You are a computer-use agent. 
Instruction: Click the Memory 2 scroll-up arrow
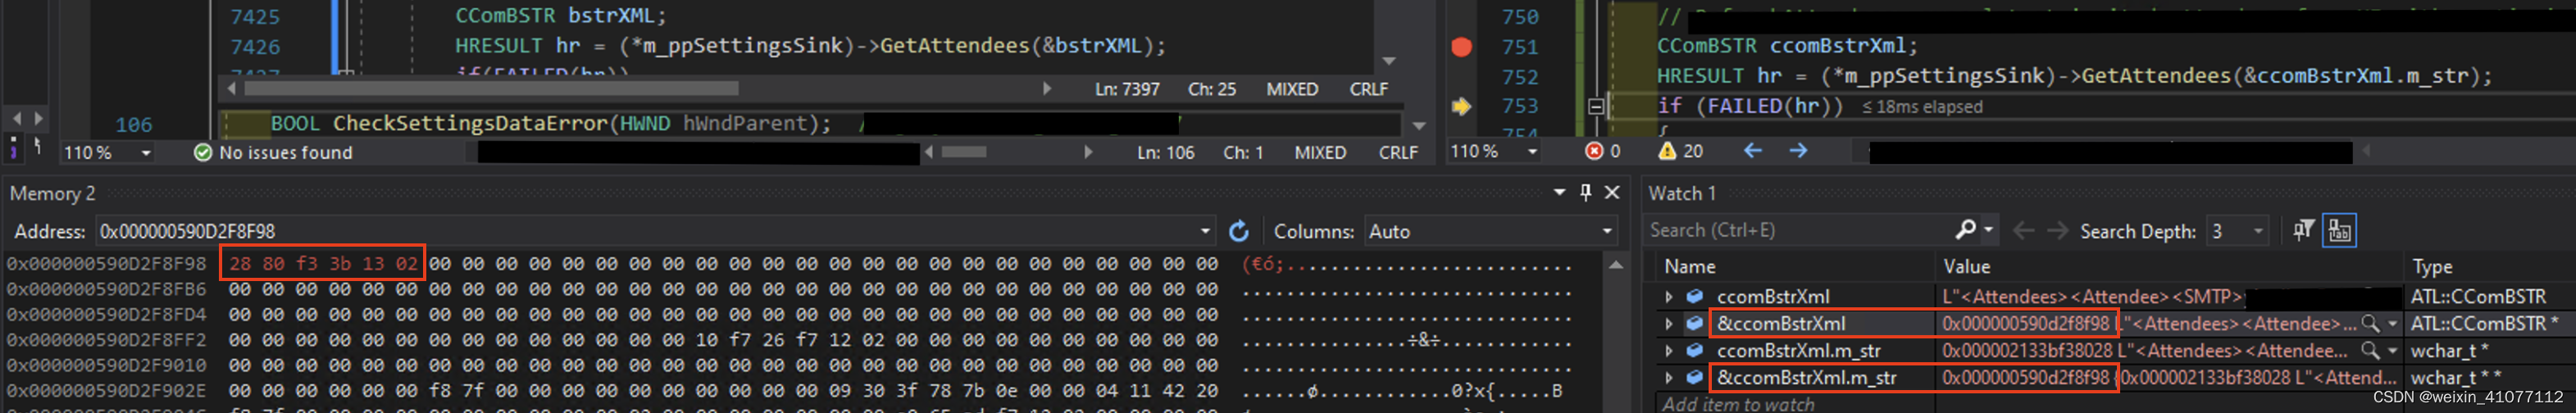pyautogui.click(x=1616, y=265)
